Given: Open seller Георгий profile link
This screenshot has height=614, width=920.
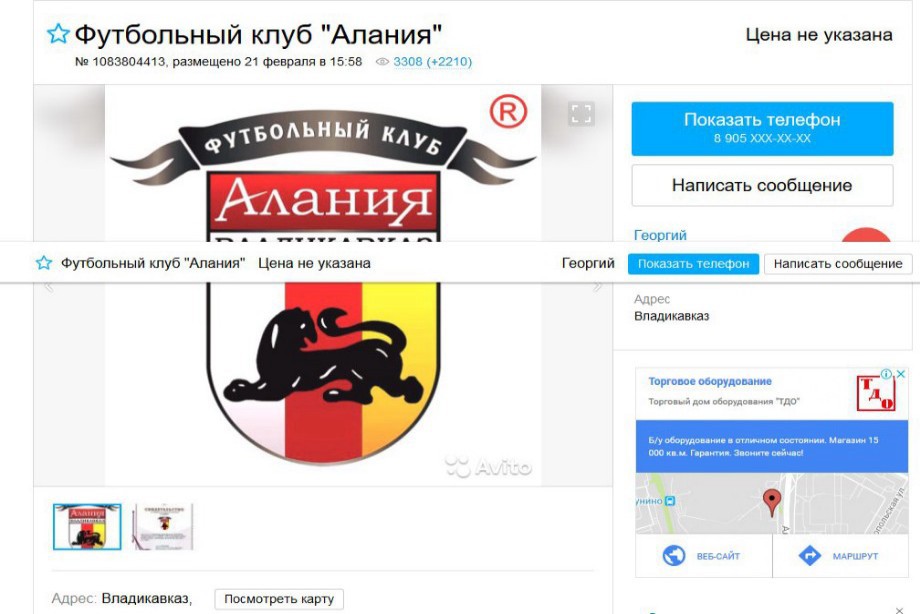Looking at the screenshot, I should point(660,235).
